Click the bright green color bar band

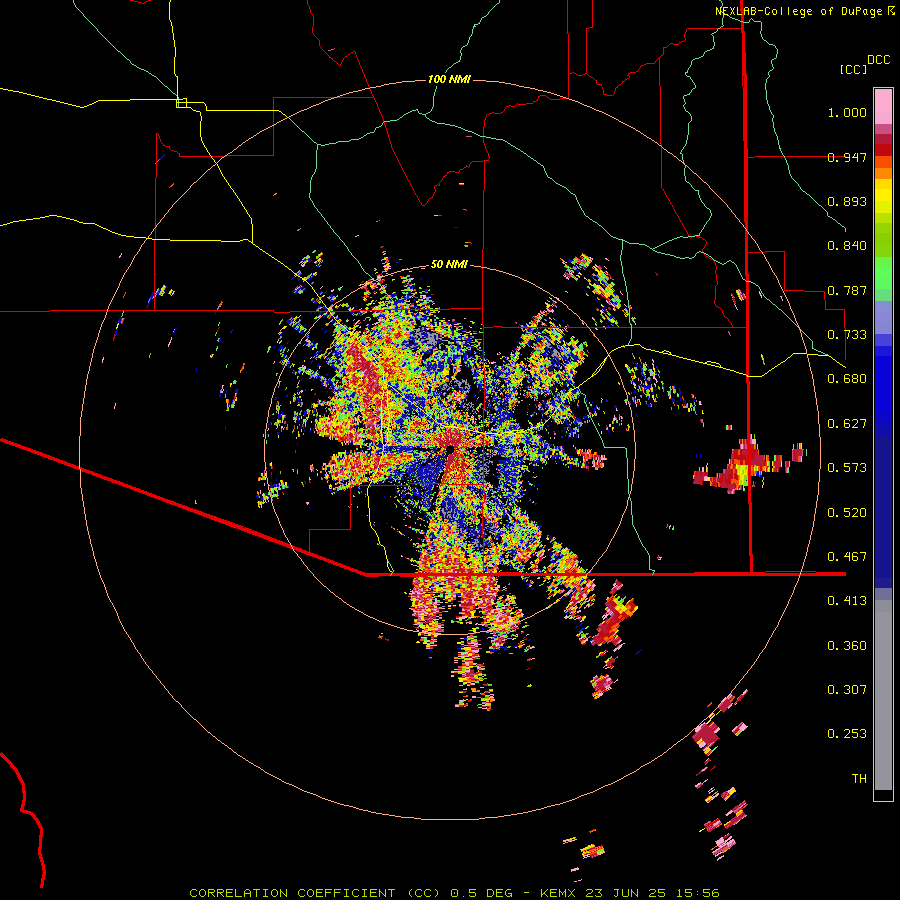coord(883,273)
